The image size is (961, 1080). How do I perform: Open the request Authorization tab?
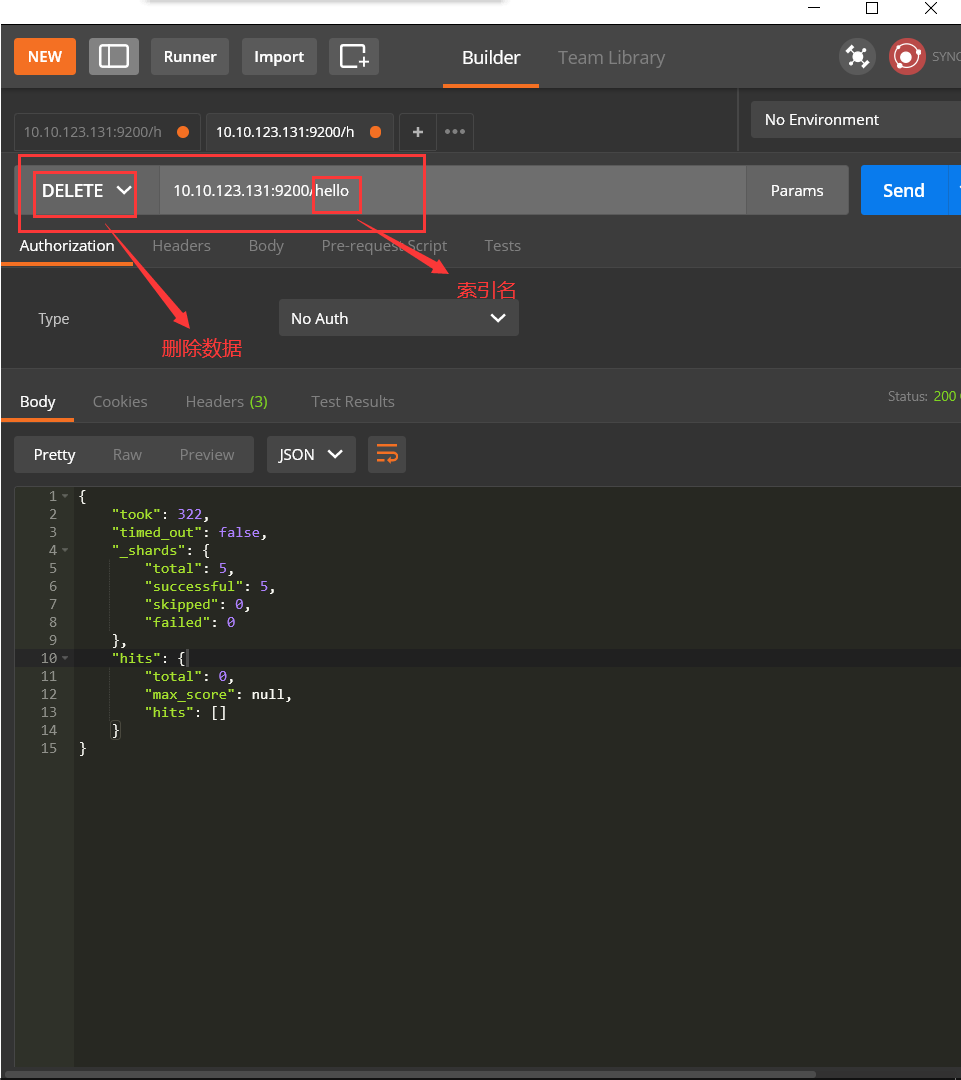tap(67, 246)
